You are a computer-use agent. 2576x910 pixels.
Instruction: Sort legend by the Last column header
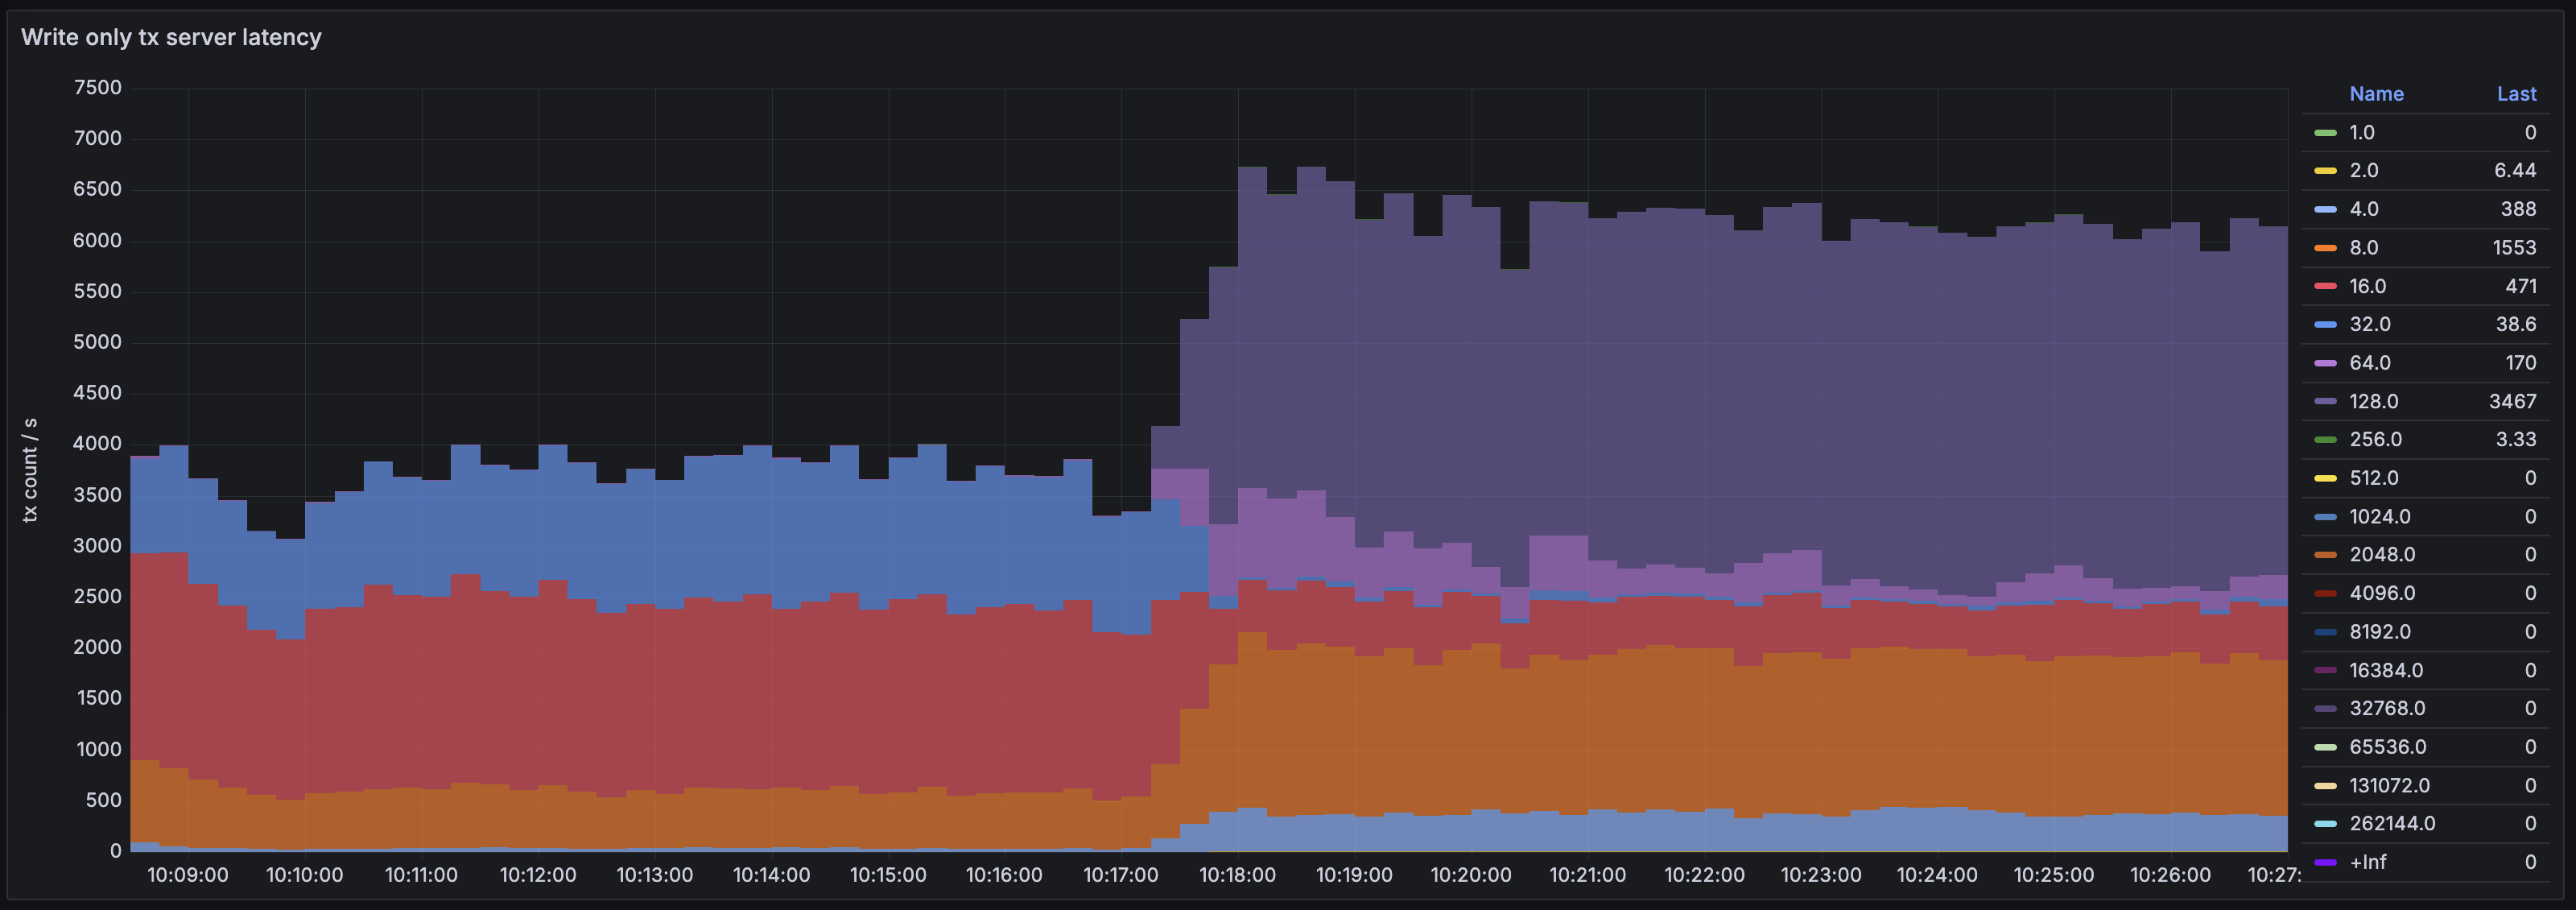tap(2516, 94)
